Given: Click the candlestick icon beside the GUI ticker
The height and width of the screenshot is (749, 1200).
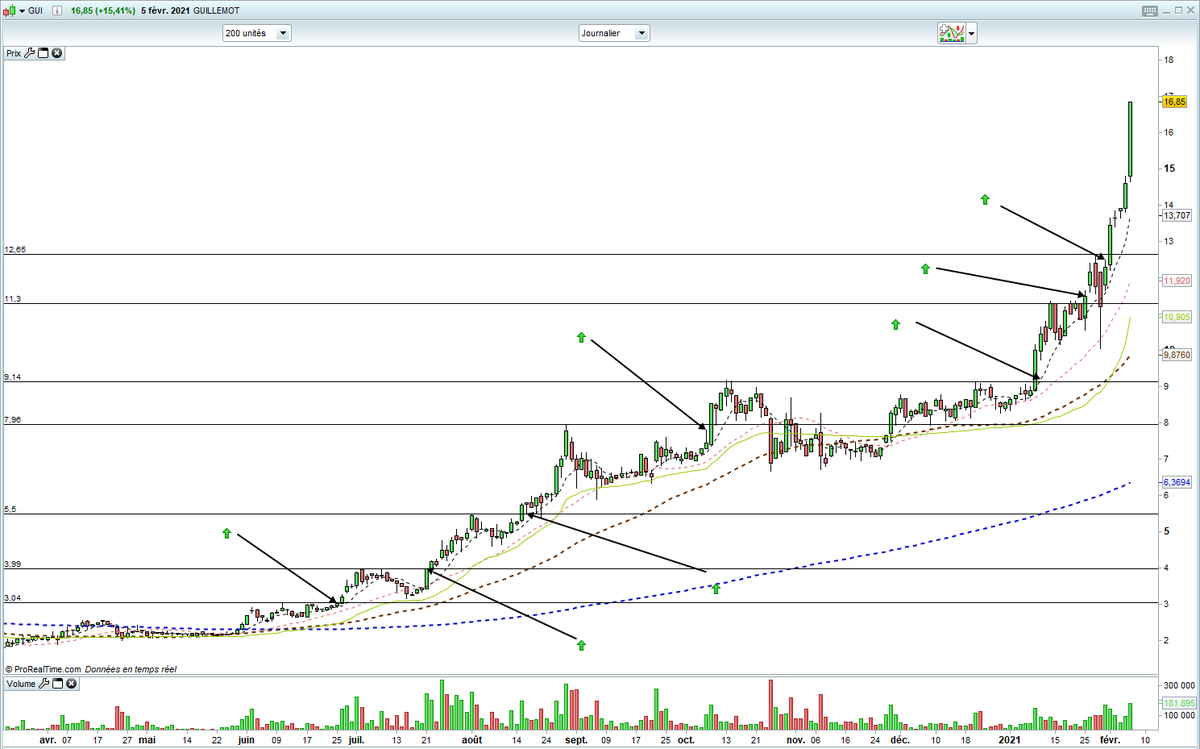Looking at the screenshot, I should point(10,9).
